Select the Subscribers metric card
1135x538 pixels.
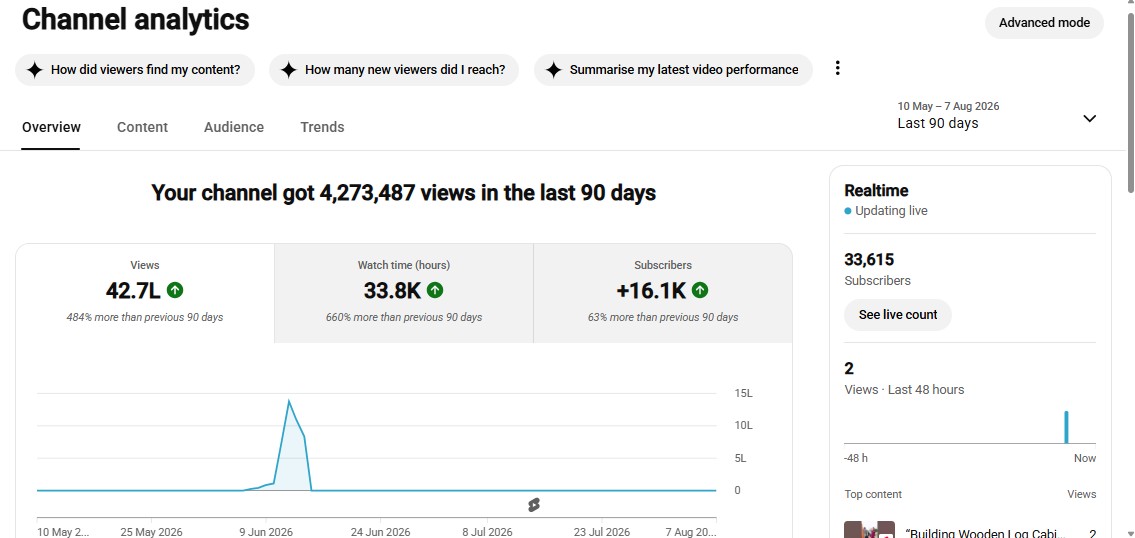pyautogui.click(x=663, y=293)
